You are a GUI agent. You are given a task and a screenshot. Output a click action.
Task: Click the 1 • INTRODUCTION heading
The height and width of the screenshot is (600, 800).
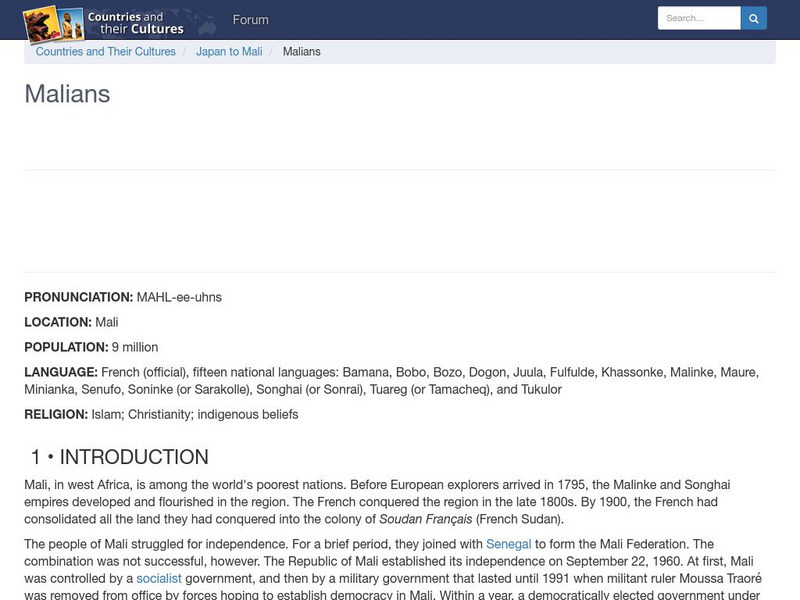[x=119, y=457]
